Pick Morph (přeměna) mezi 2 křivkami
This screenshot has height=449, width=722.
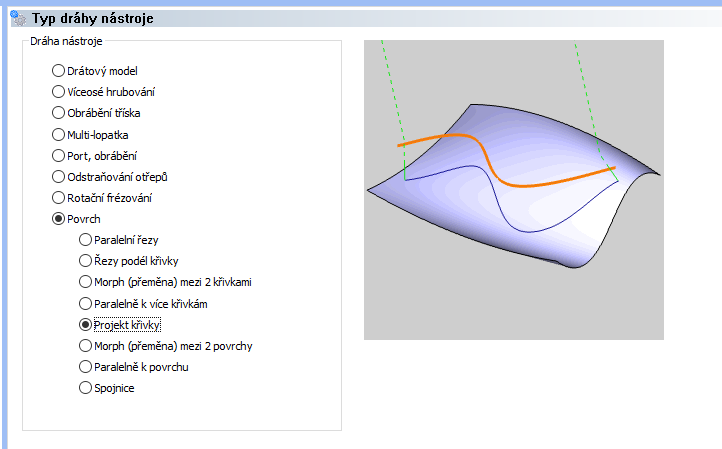pyautogui.click(x=85, y=282)
